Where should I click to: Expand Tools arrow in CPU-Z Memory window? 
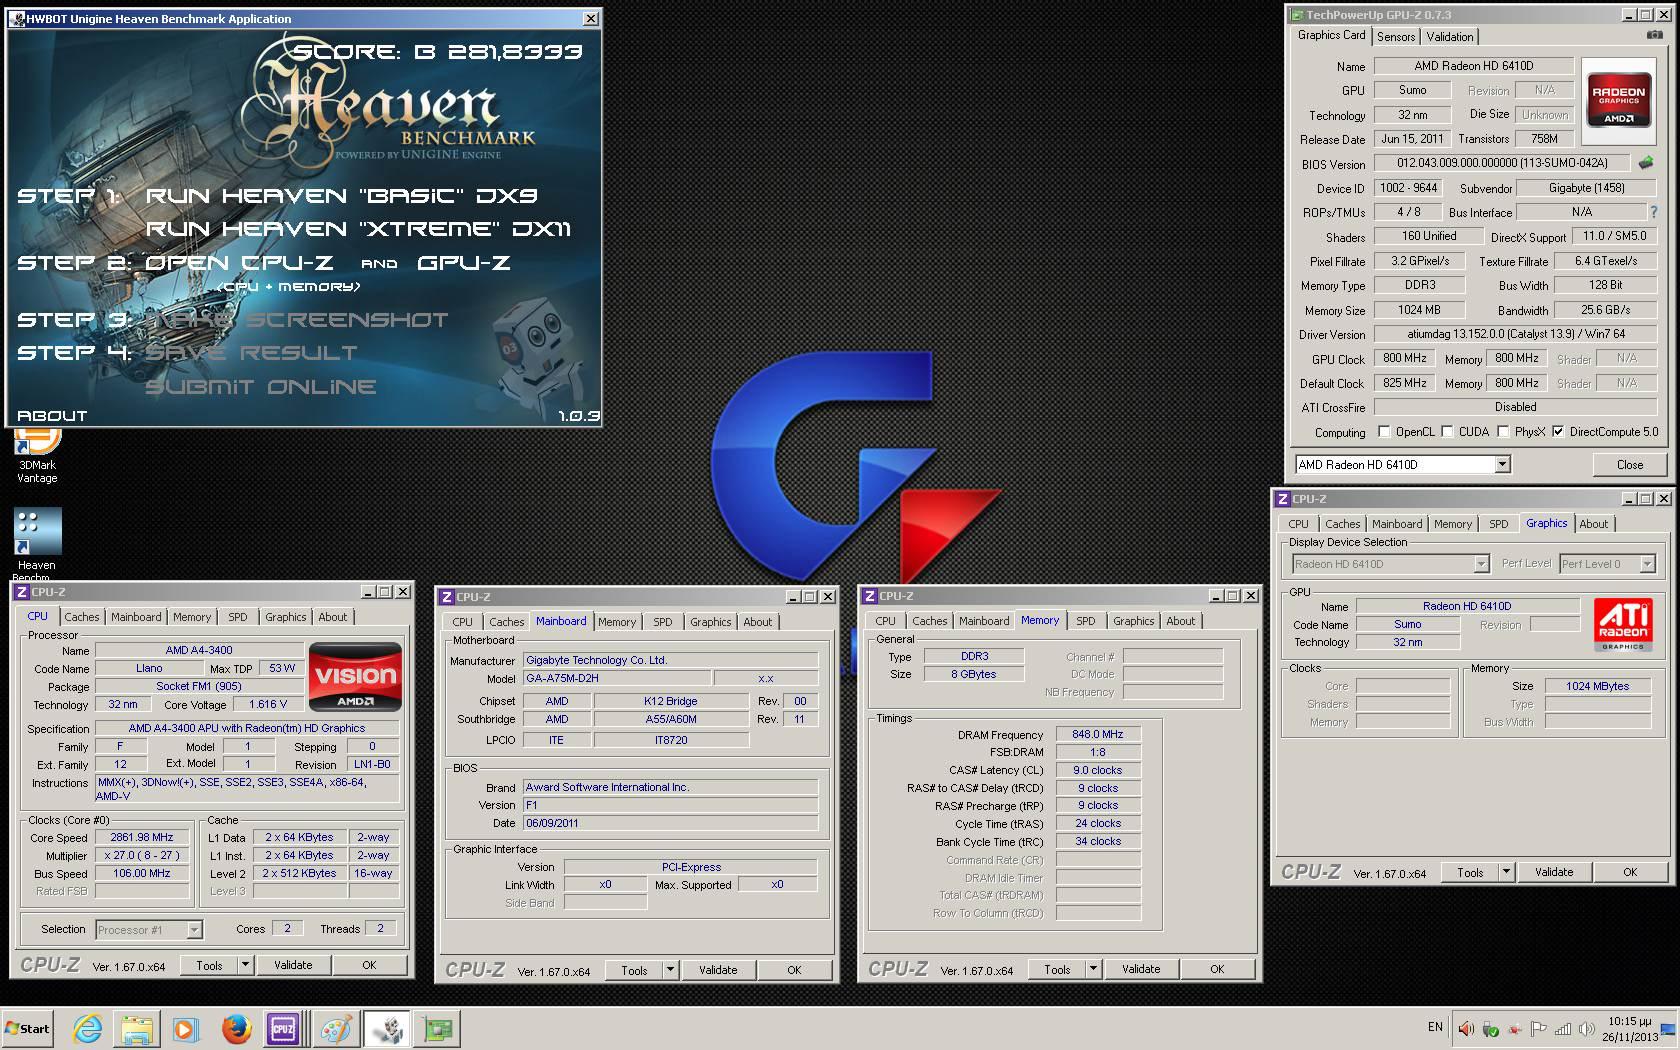1093,969
